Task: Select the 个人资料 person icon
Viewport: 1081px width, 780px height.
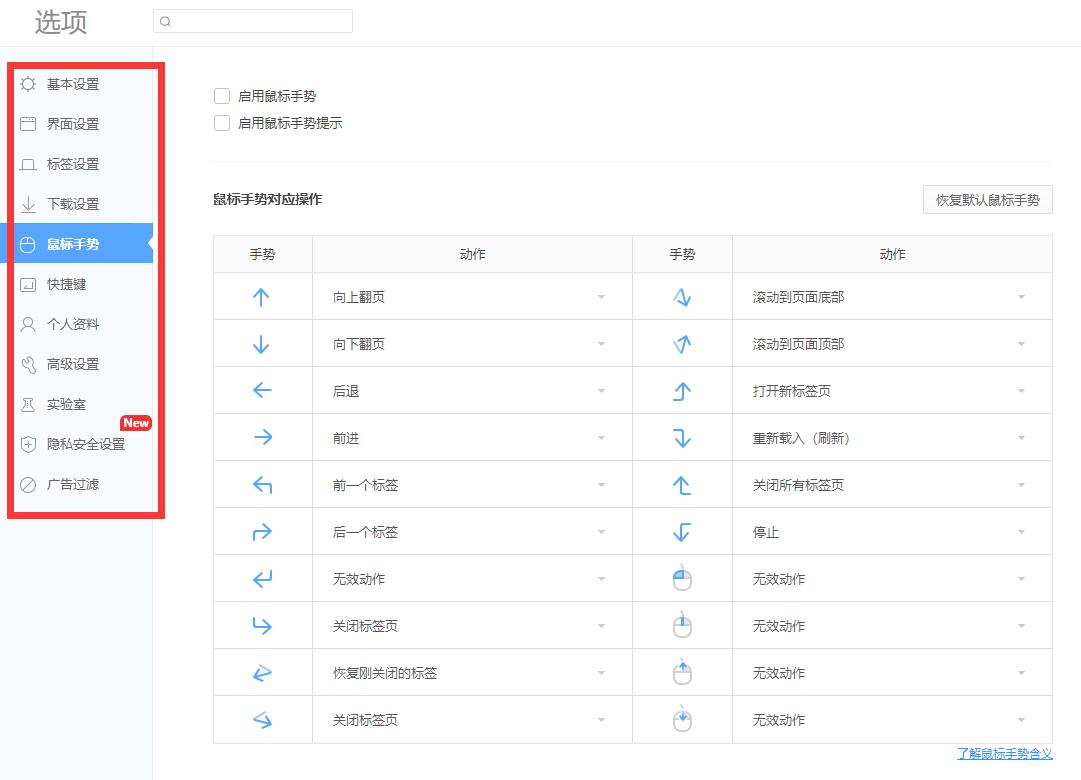Action: tap(29, 324)
